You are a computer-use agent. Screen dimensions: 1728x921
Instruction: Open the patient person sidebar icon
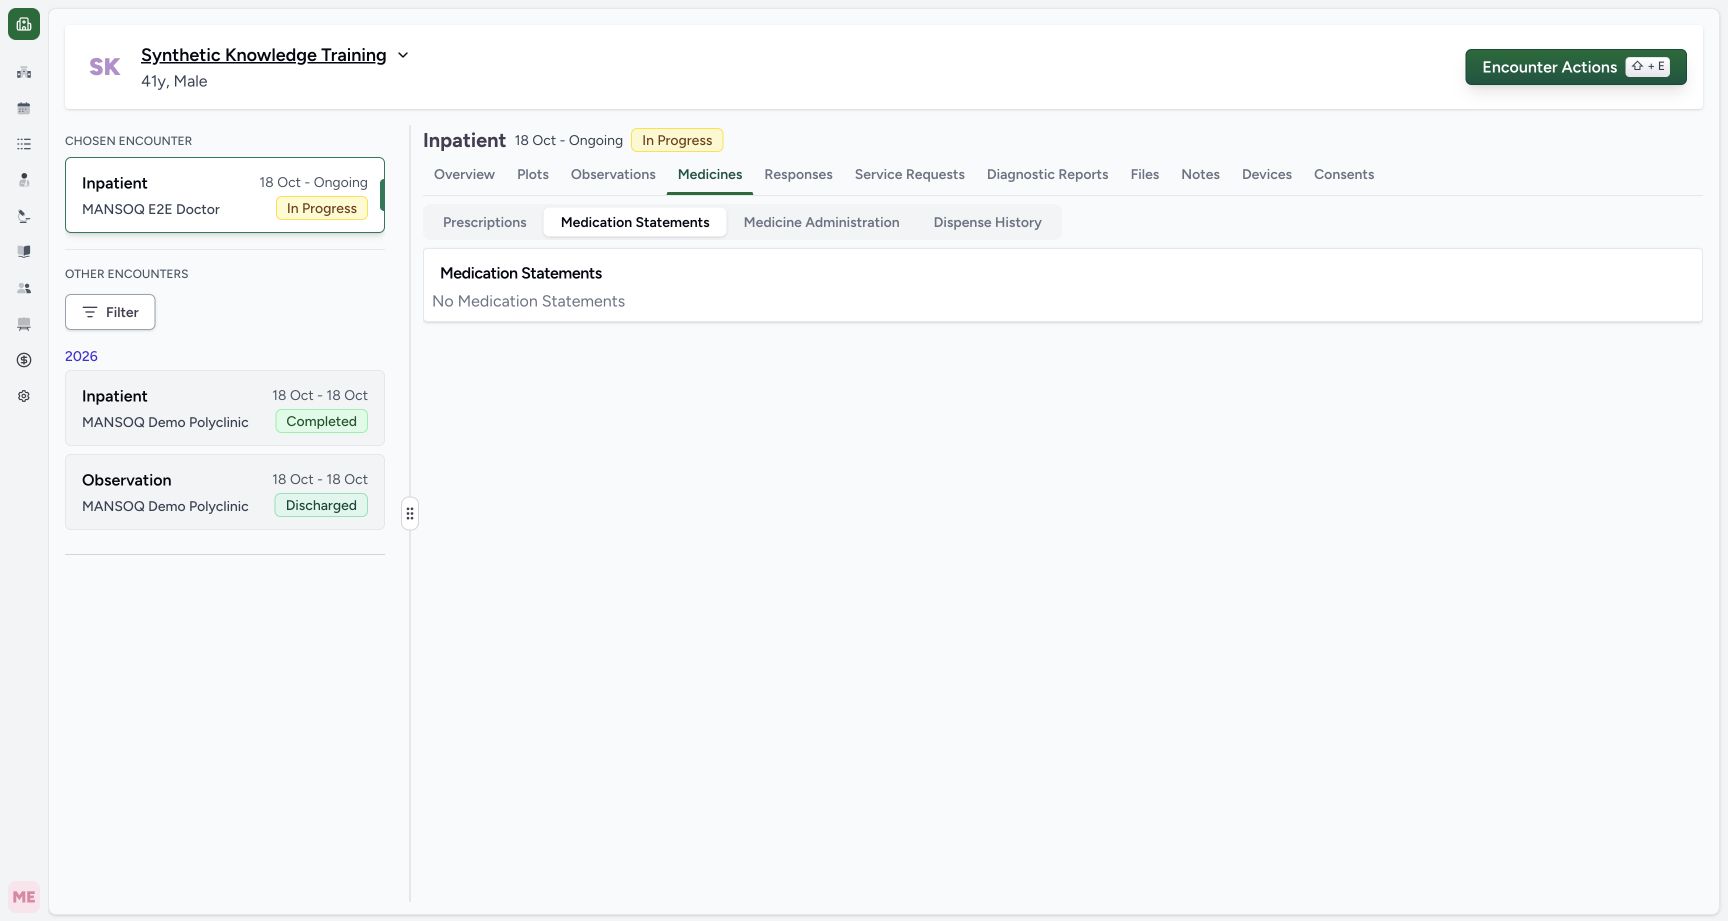(24, 180)
